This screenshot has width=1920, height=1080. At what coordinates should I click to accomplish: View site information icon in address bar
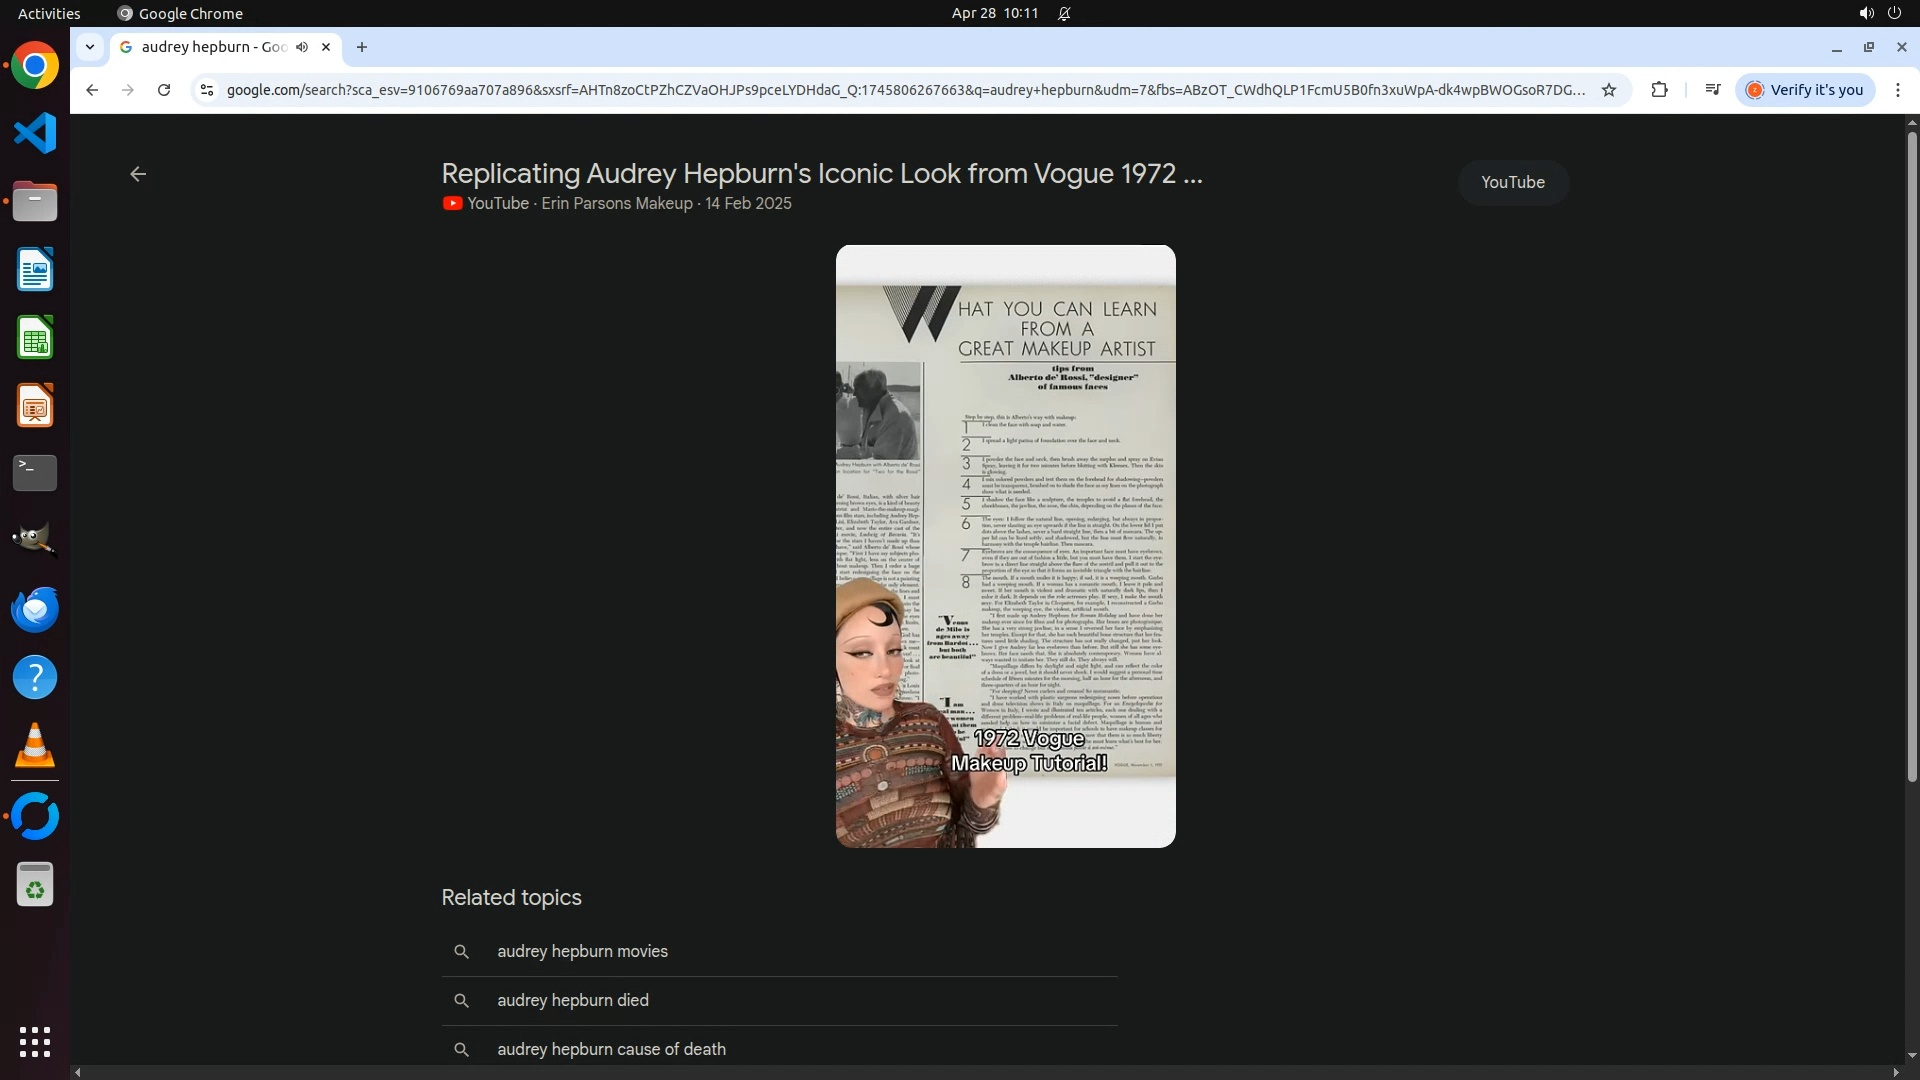[x=206, y=90]
